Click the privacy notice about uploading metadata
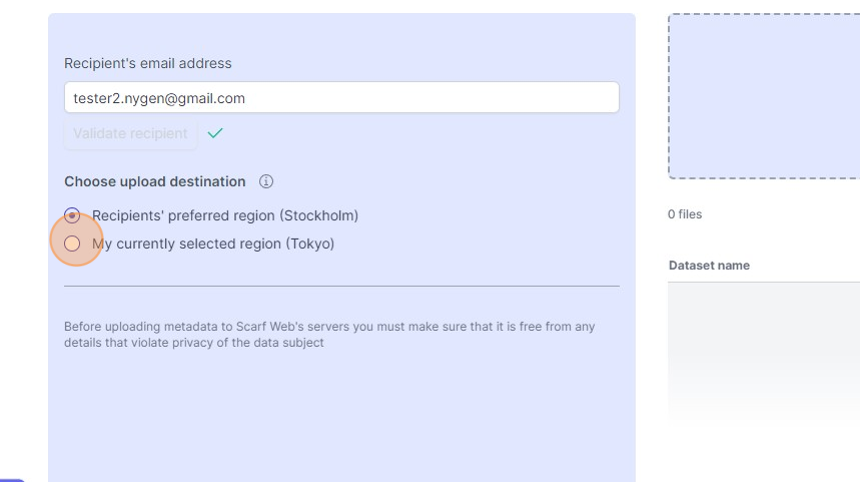860x482 pixels. pyautogui.click(x=329, y=335)
